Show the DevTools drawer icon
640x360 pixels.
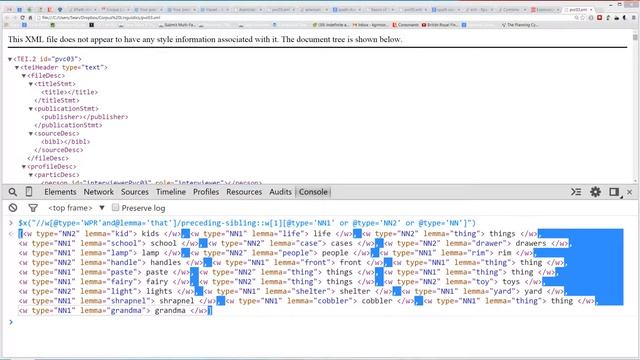576,192
